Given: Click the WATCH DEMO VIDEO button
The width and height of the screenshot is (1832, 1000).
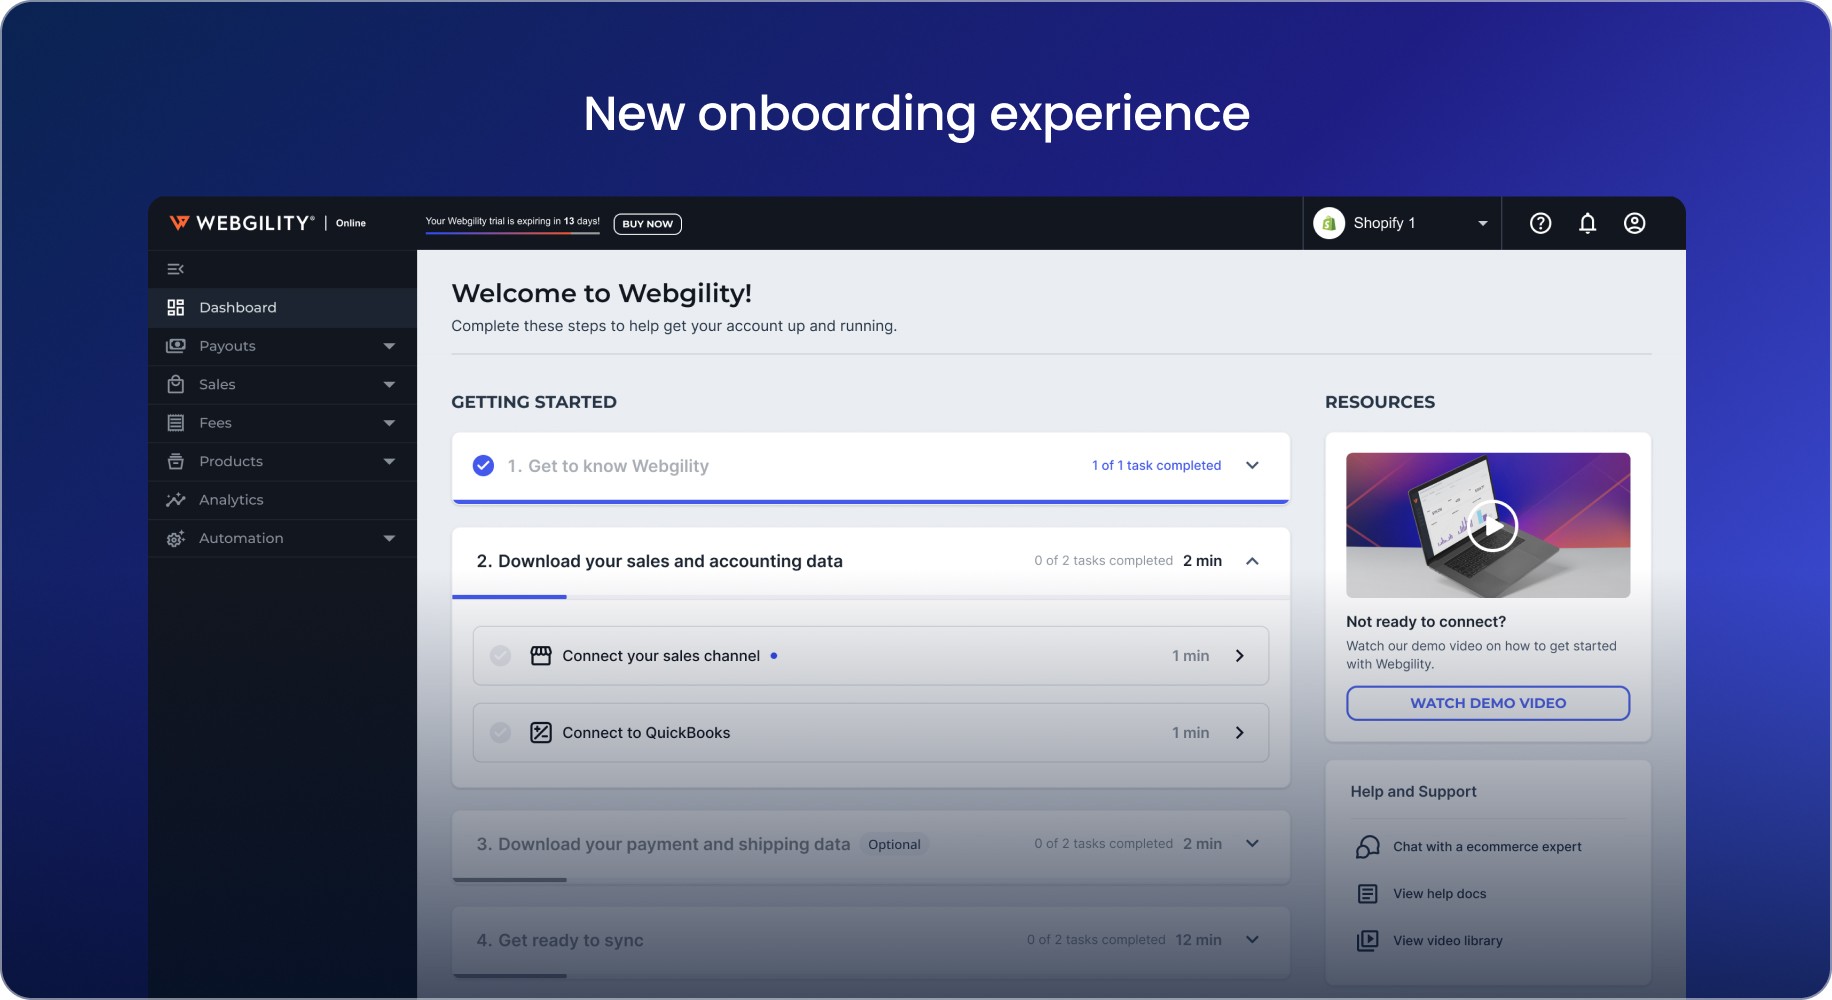Looking at the screenshot, I should [x=1487, y=702].
